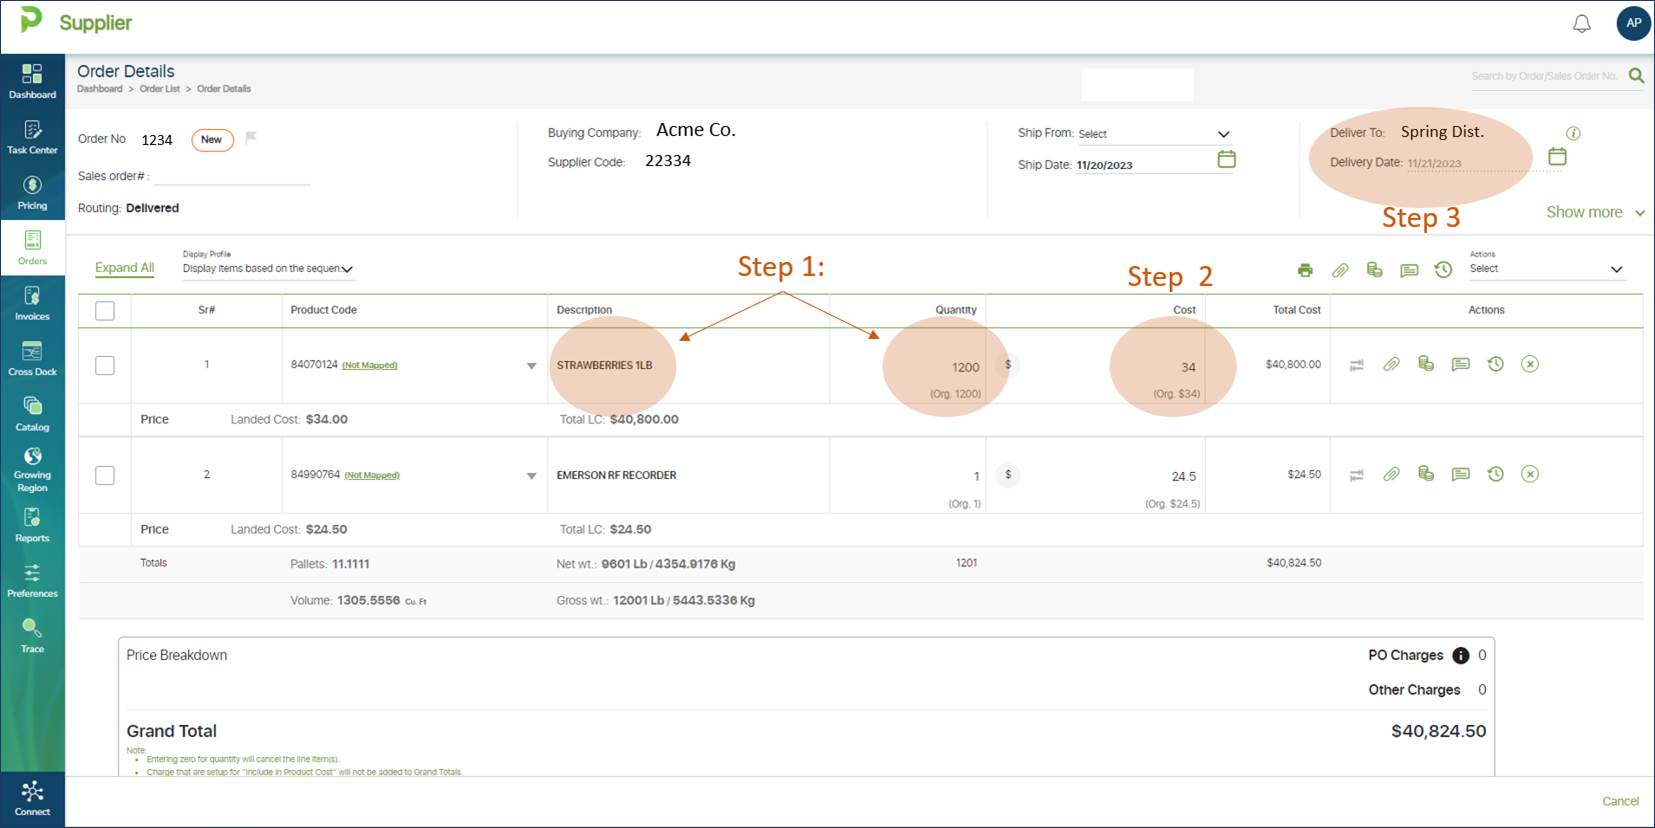Open the Dashboard sidebar item
Screen dimensions: 1655x828
pos(32,81)
